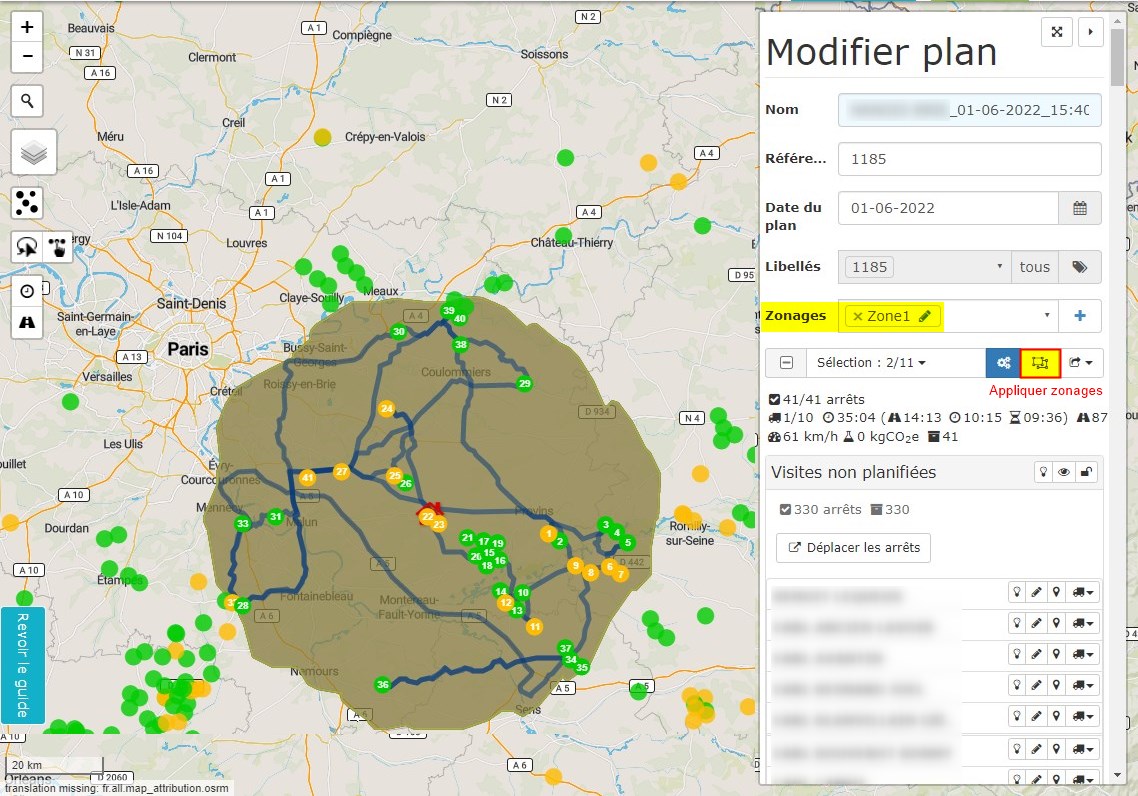Zoom out on the map
Screen dimensions: 1138x796
coord(27,57)
